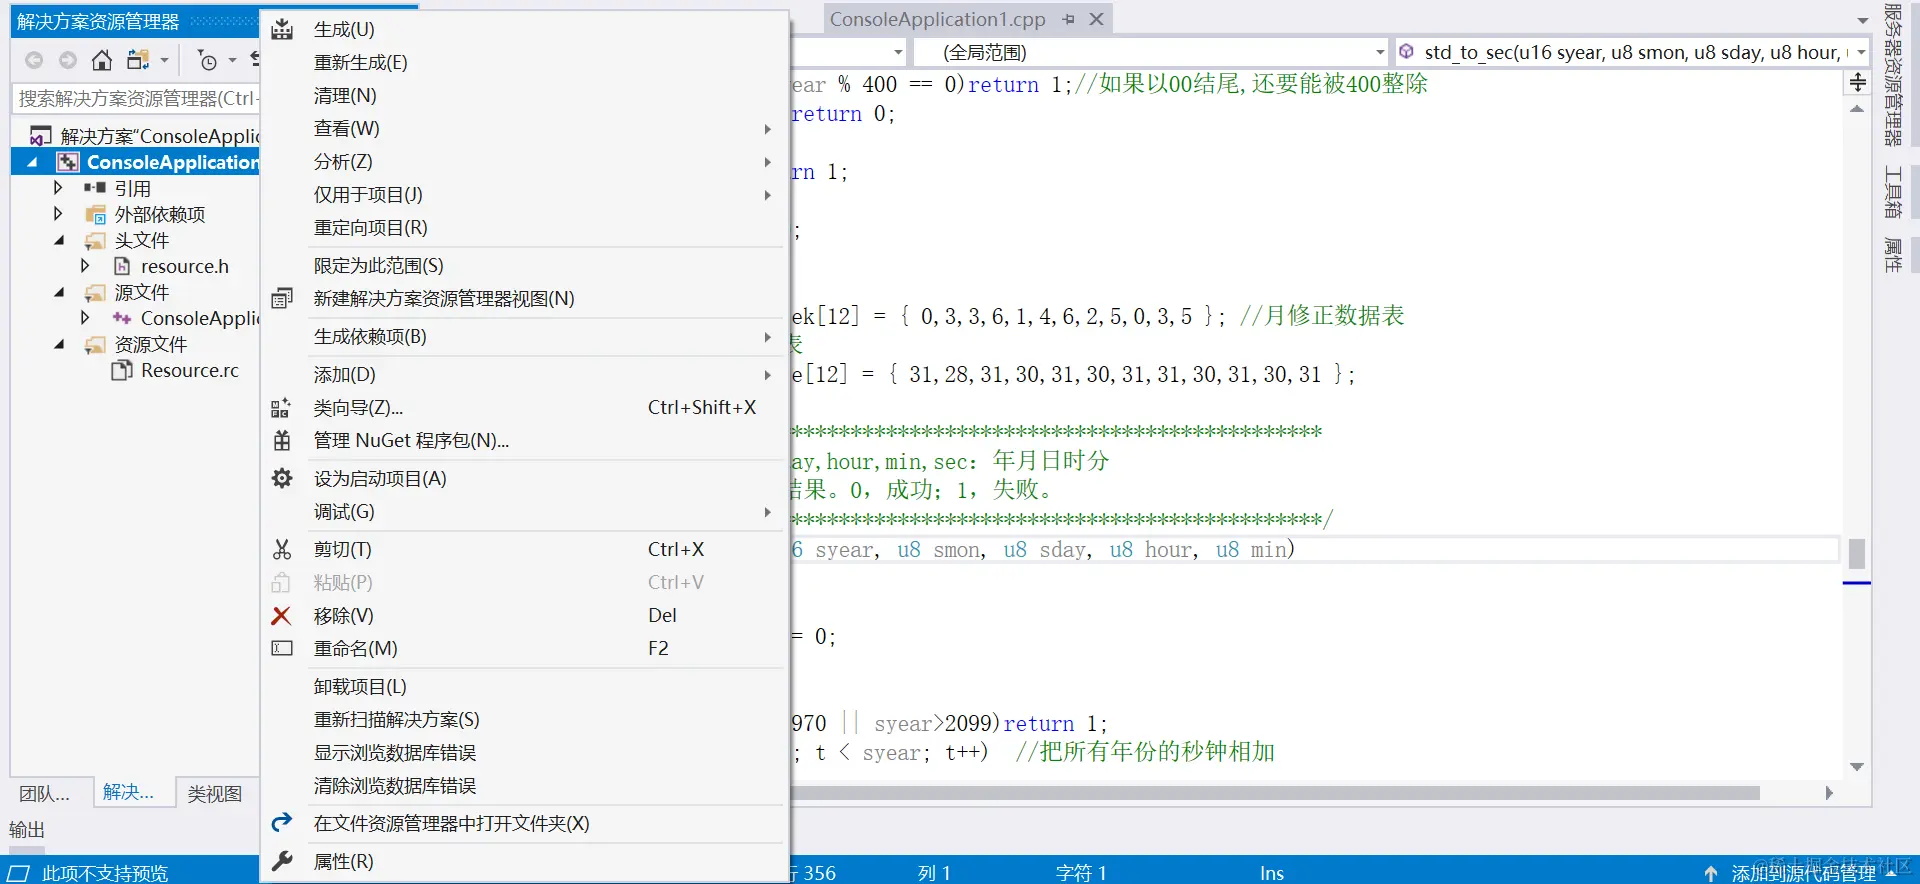1920x884 pixels.
Task: Open the std_to_sec function dropdown
Action: [1861, 52]
